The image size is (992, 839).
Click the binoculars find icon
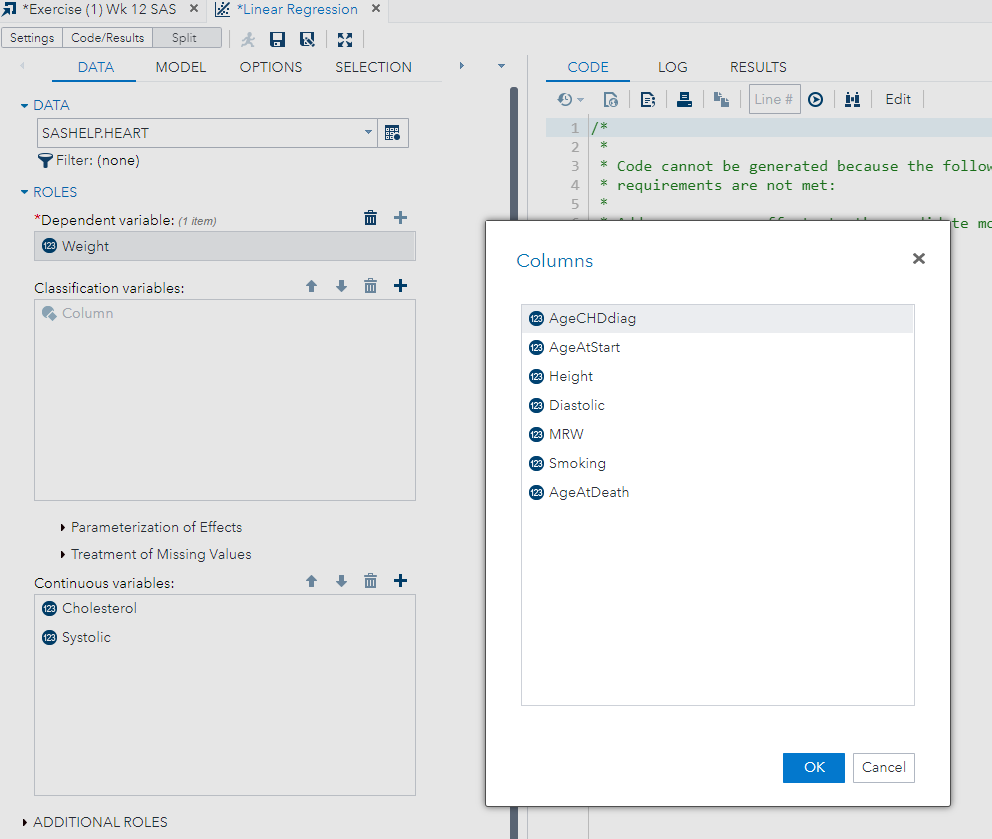(x=852, y=99)
